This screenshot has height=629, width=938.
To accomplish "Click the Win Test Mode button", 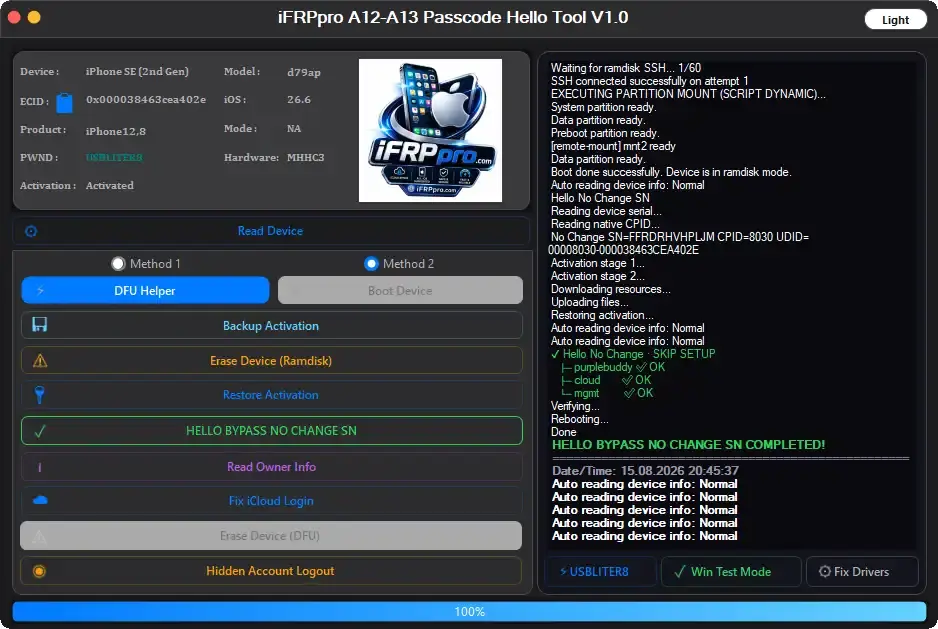I will pos(731,572).
